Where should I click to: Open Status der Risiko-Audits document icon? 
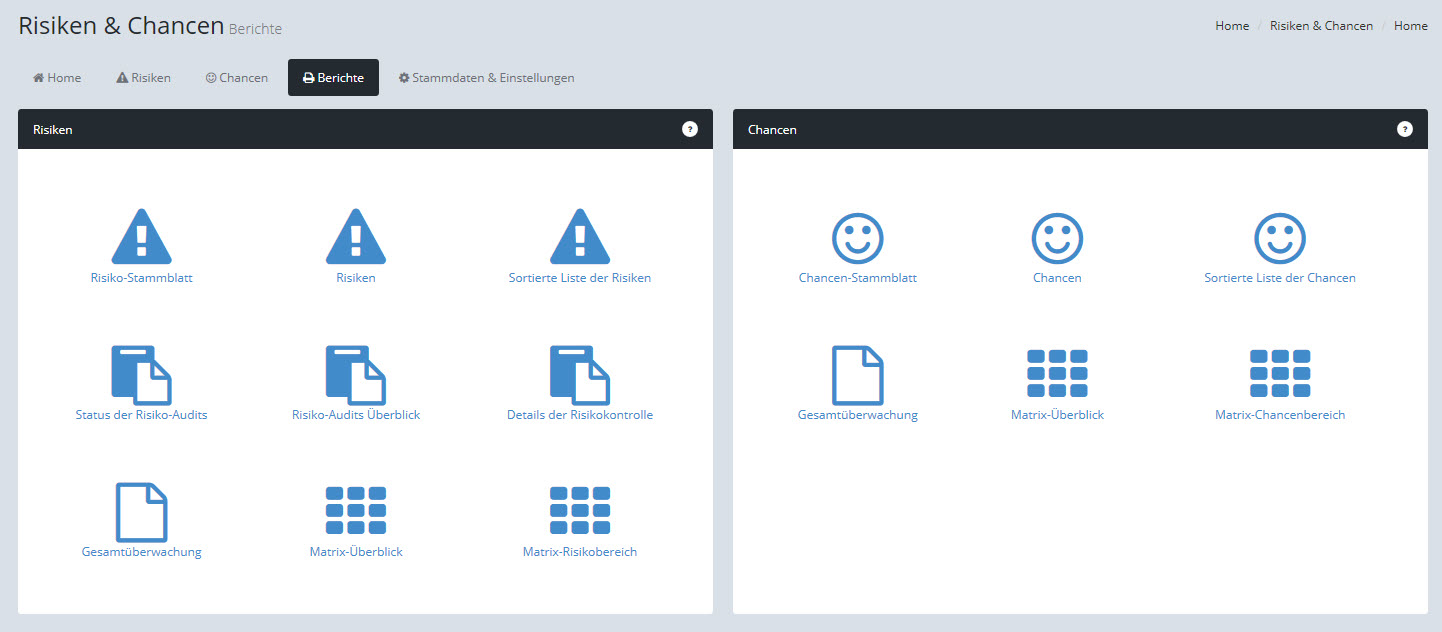(x=141, y=374)
